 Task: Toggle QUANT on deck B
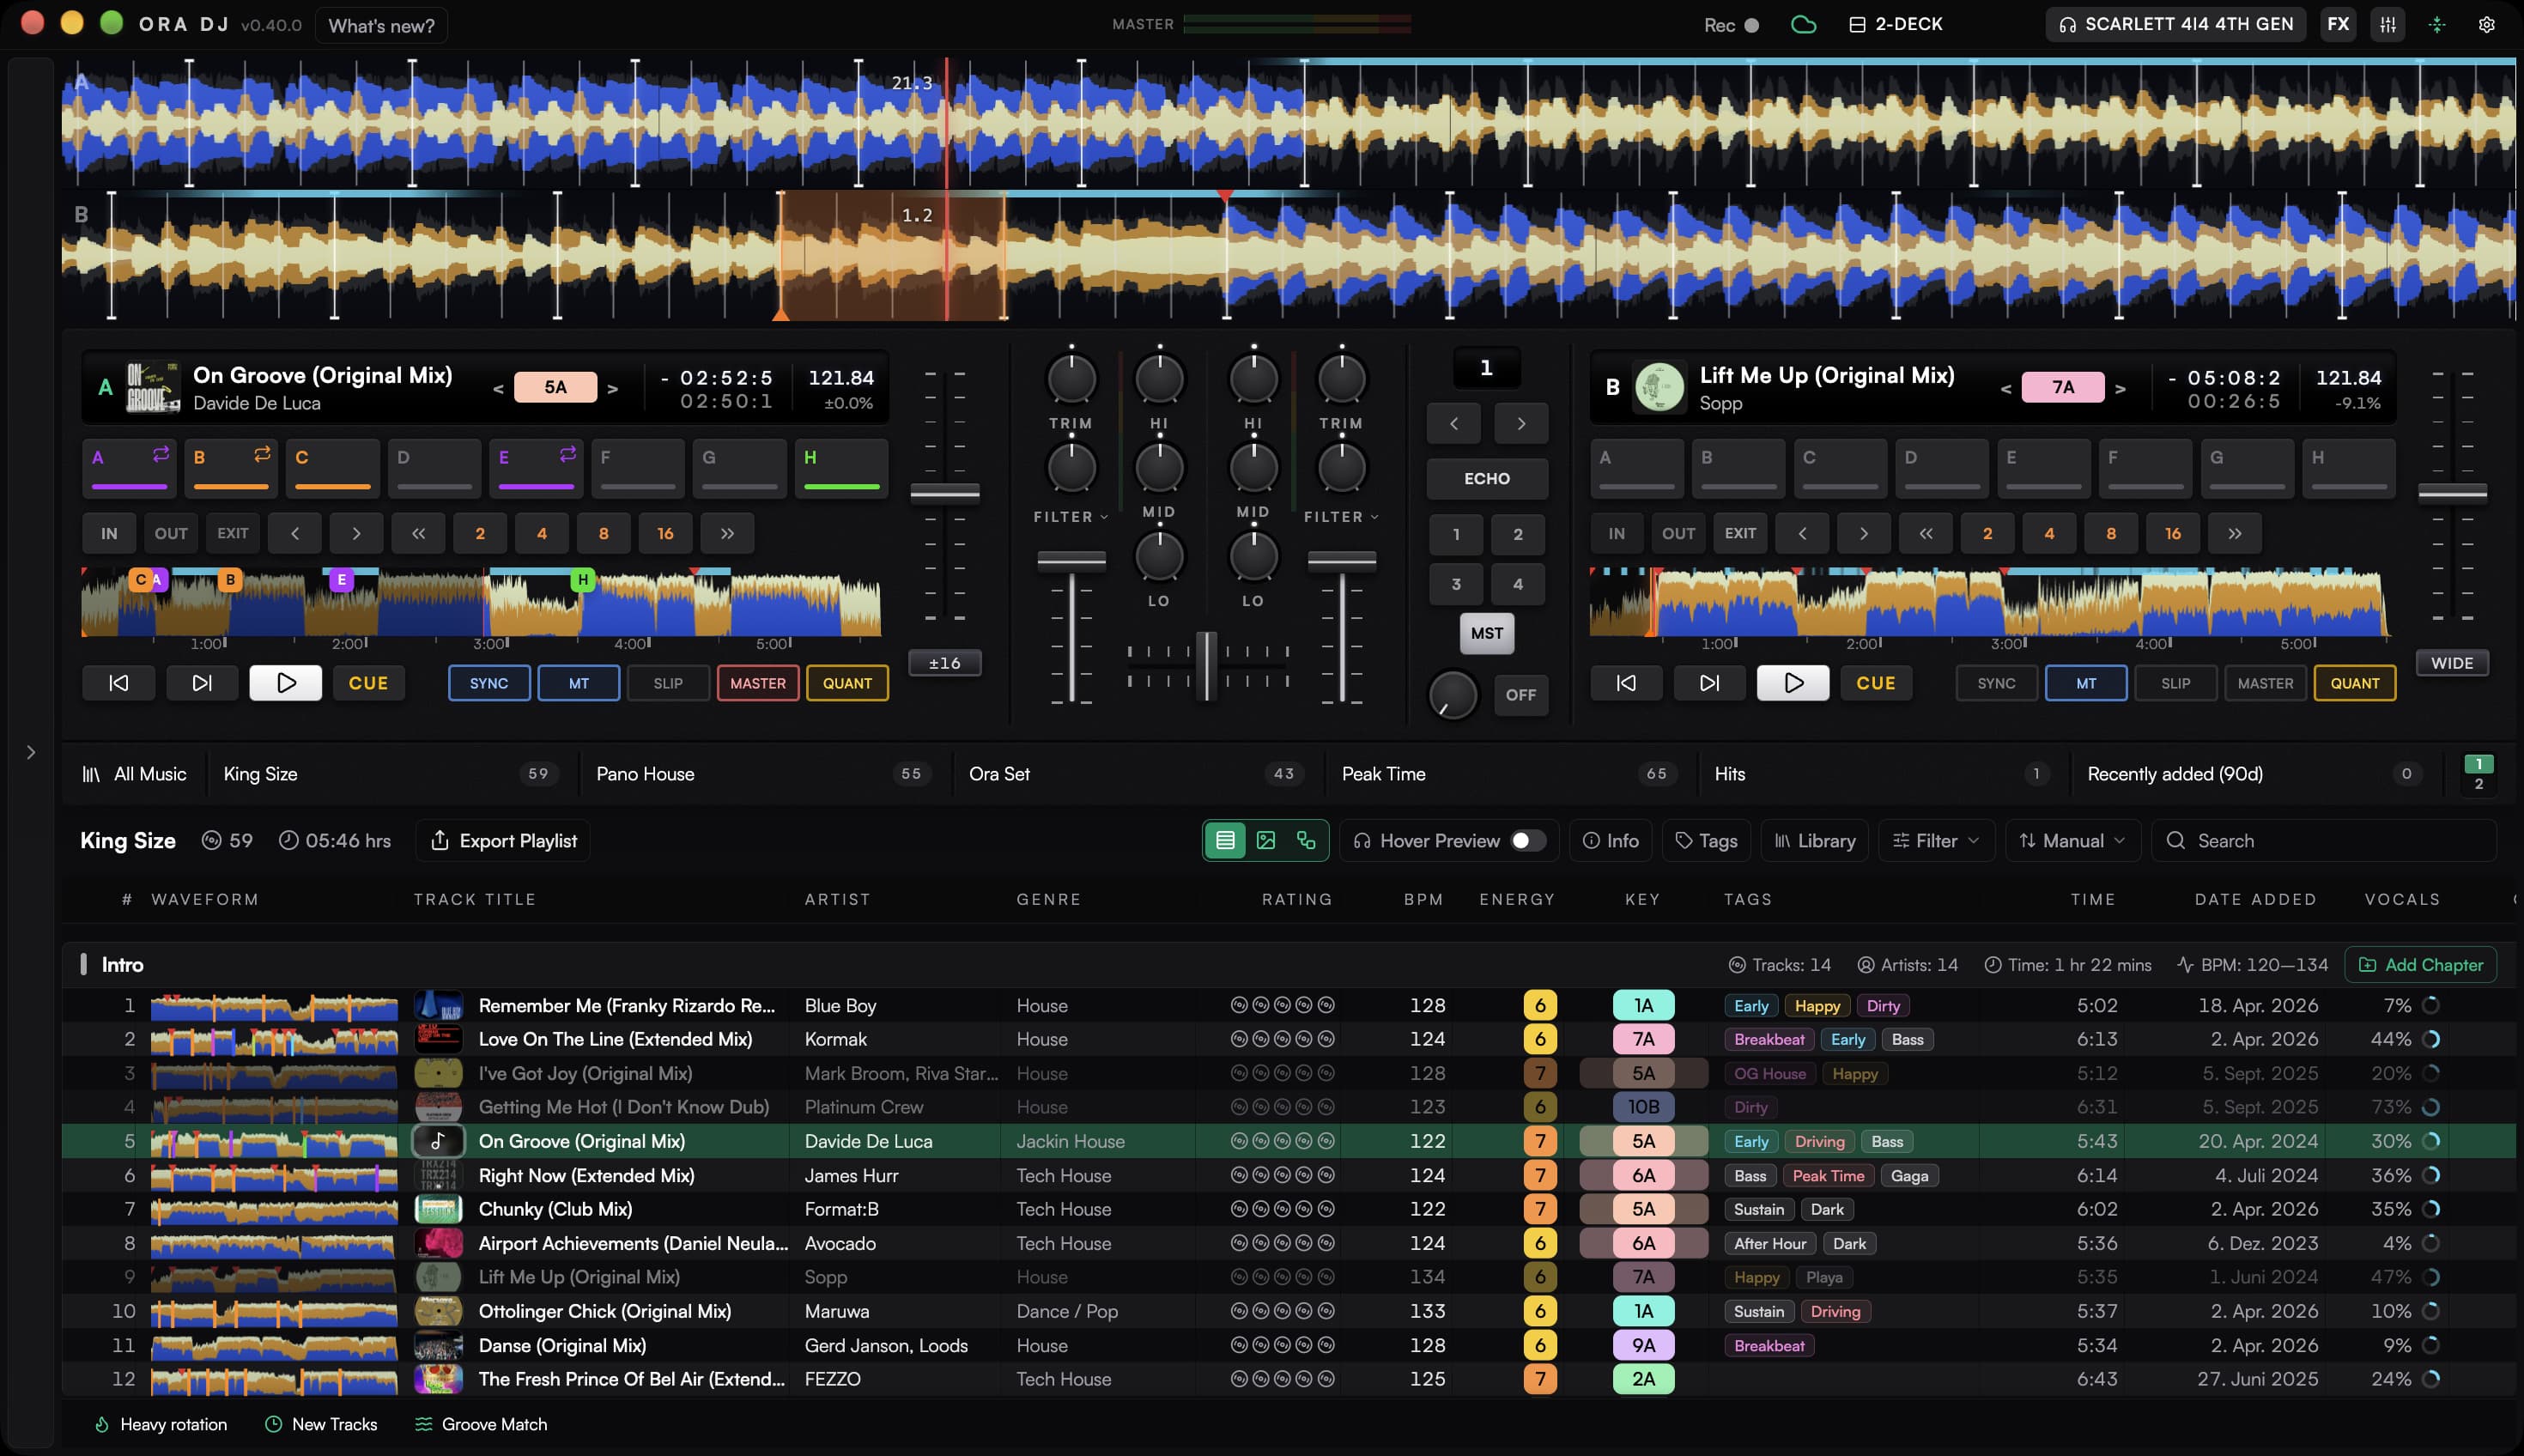pos(2355,683)
